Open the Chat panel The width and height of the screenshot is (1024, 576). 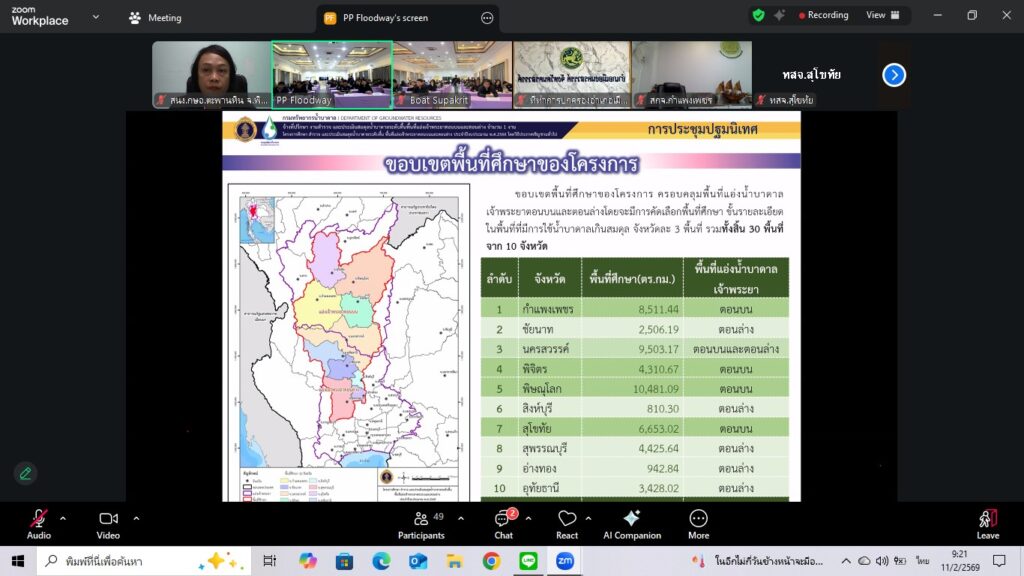click(503, 523)
